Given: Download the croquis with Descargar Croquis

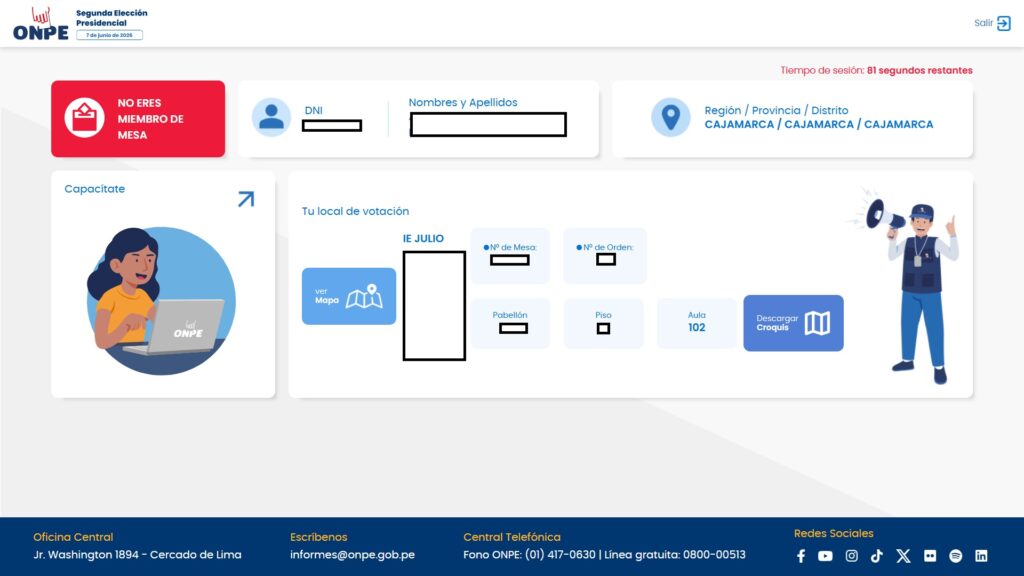Looking at the screenshot, I should pos(793,323).
